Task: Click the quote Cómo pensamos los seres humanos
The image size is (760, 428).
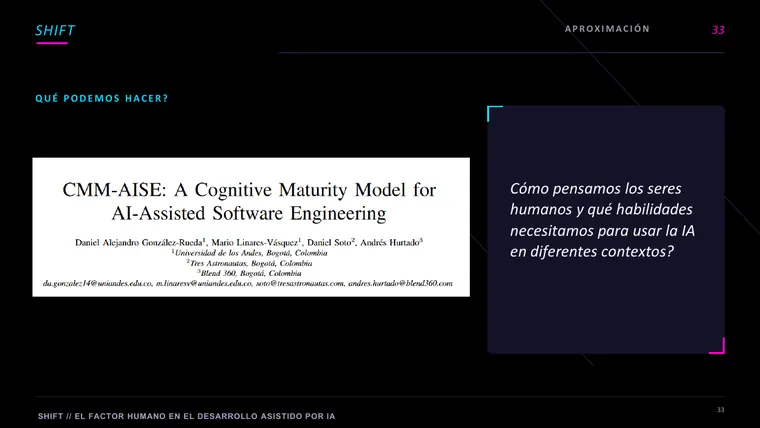Action: 602,220
